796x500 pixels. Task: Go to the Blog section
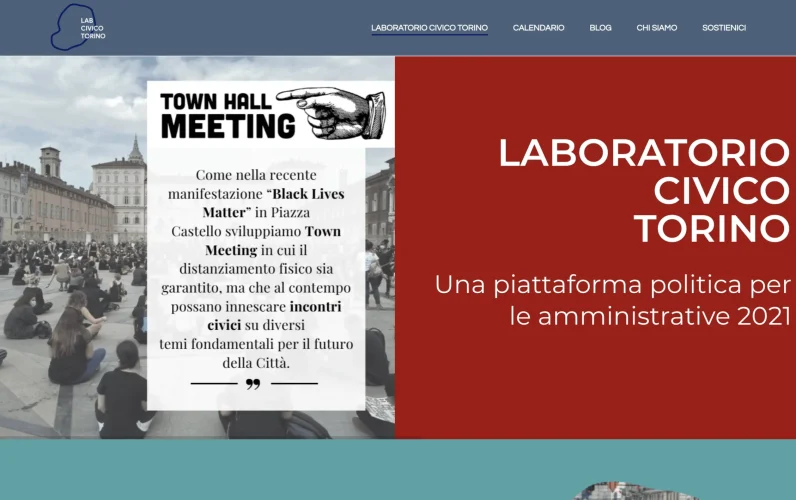(601, 28)
